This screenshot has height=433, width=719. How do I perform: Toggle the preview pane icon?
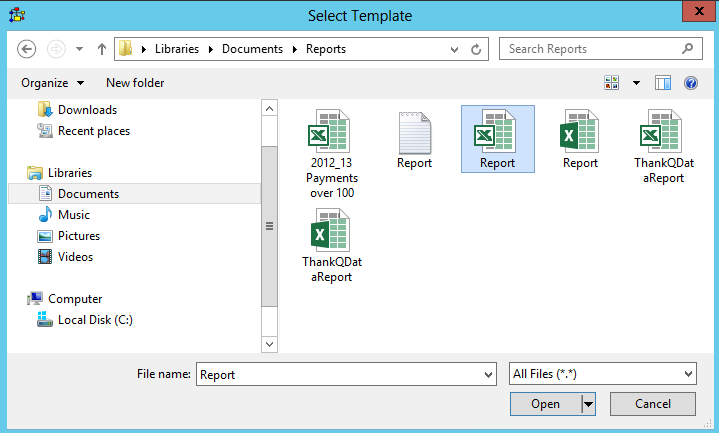tap(662, 83)
